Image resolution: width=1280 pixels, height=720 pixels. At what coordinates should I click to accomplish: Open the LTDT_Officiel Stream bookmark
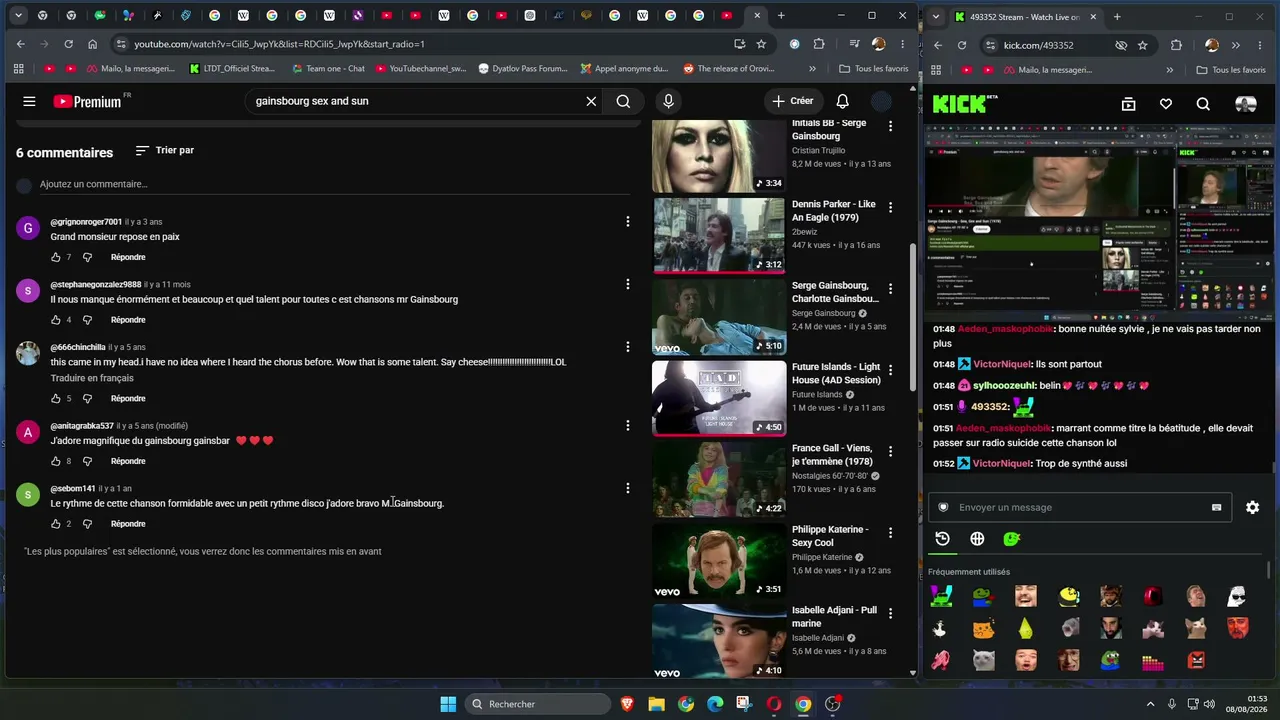click(x=232, y=69)
